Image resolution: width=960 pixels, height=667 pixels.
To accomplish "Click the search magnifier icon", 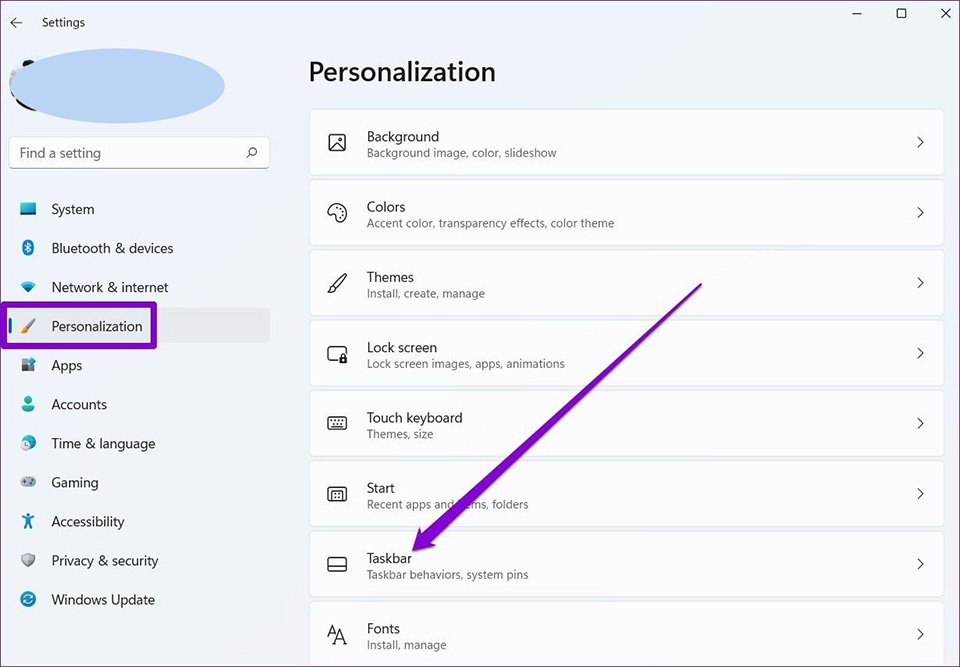I will [252, 153].
